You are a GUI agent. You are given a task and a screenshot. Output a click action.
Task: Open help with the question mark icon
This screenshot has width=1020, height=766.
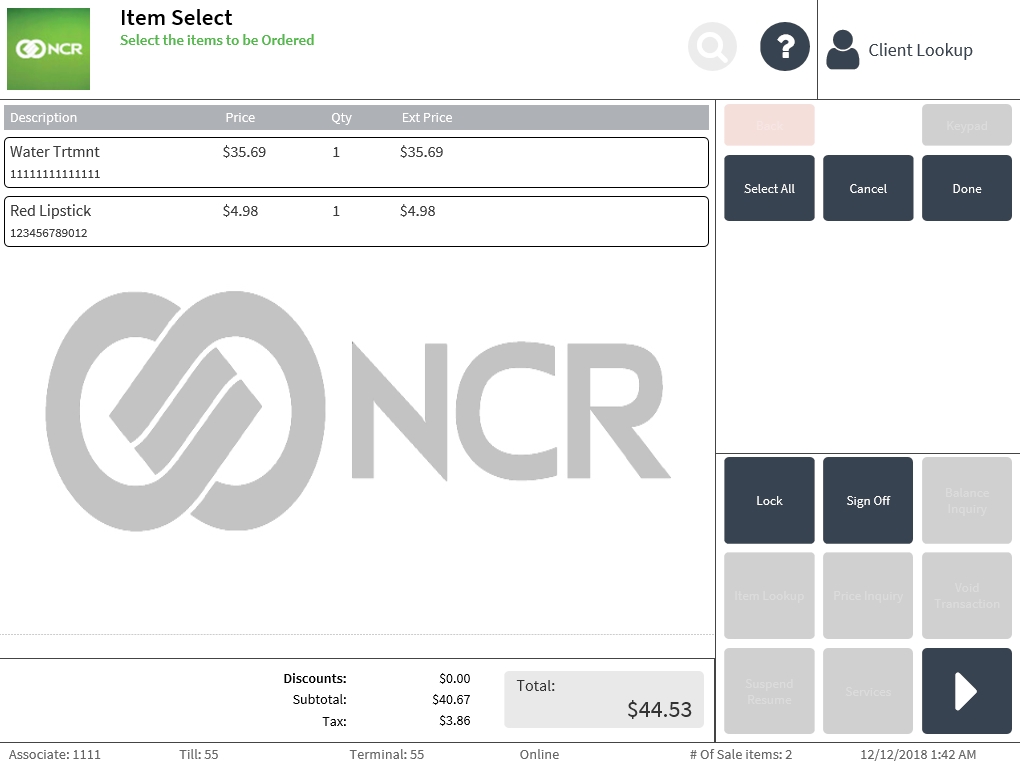pos(785,47)
